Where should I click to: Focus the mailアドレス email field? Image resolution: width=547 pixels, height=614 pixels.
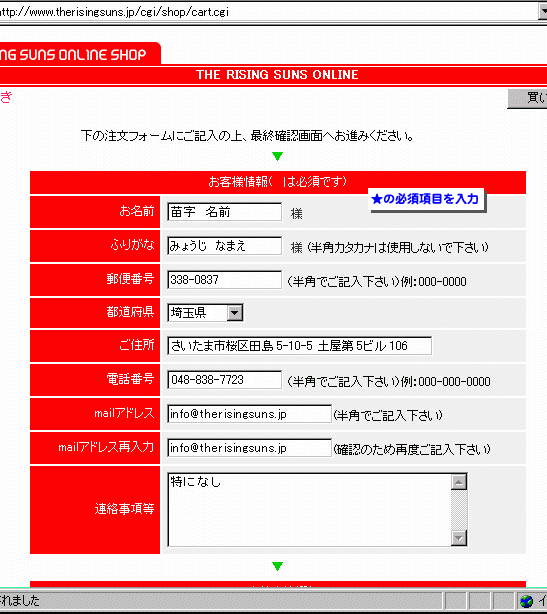[x=249, y=414]
